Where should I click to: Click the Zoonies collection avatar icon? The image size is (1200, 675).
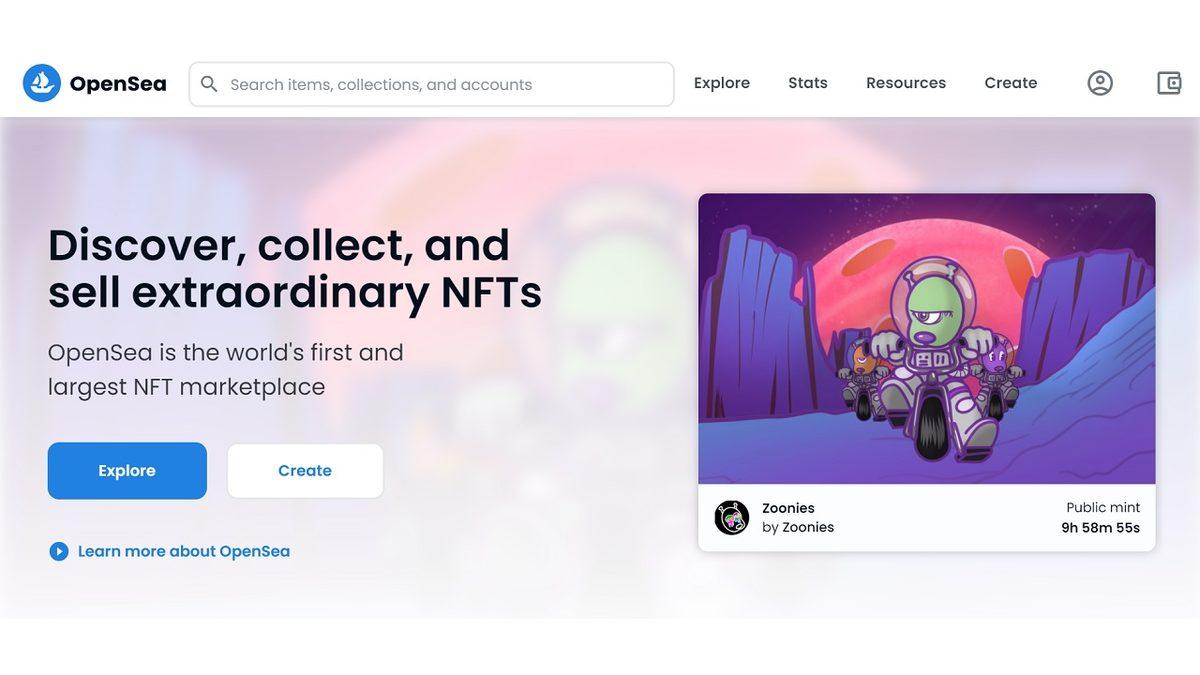(732, 517)
